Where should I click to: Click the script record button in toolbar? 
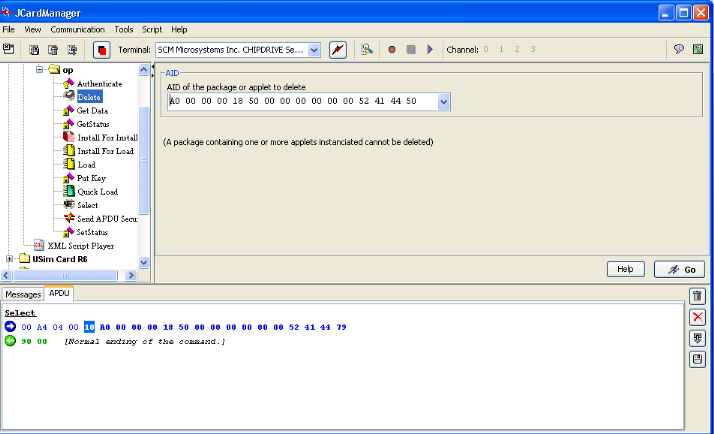(x=392, y=49)
